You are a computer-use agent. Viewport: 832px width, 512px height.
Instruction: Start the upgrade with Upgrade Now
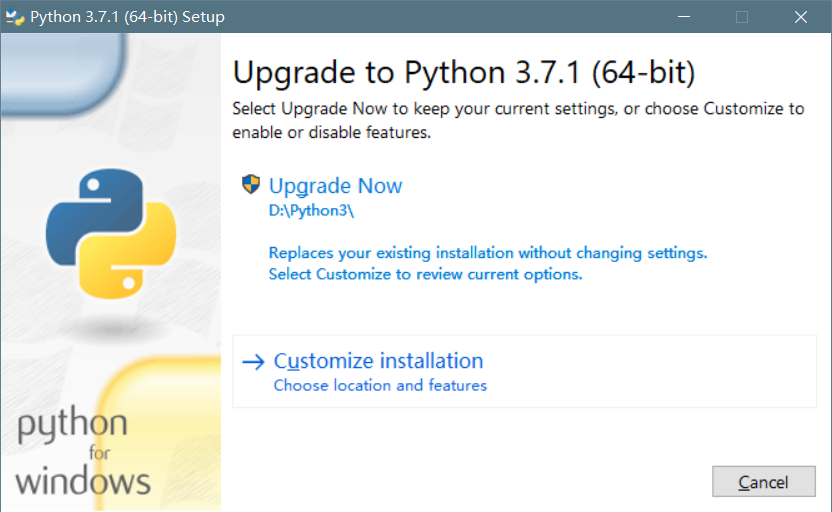[335, 186]
